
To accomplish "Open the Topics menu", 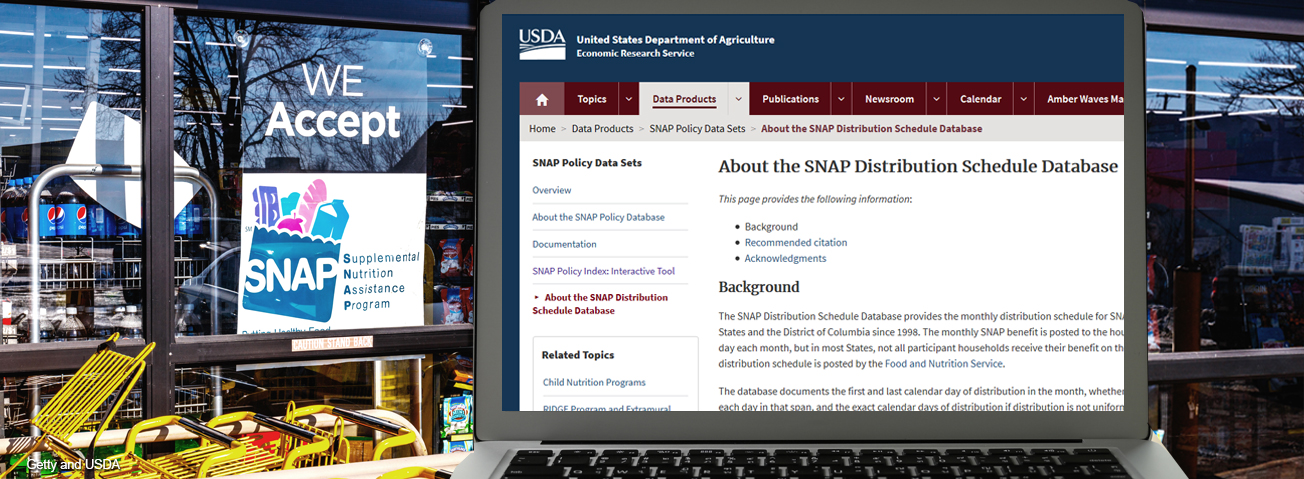I will click(592, 99).
